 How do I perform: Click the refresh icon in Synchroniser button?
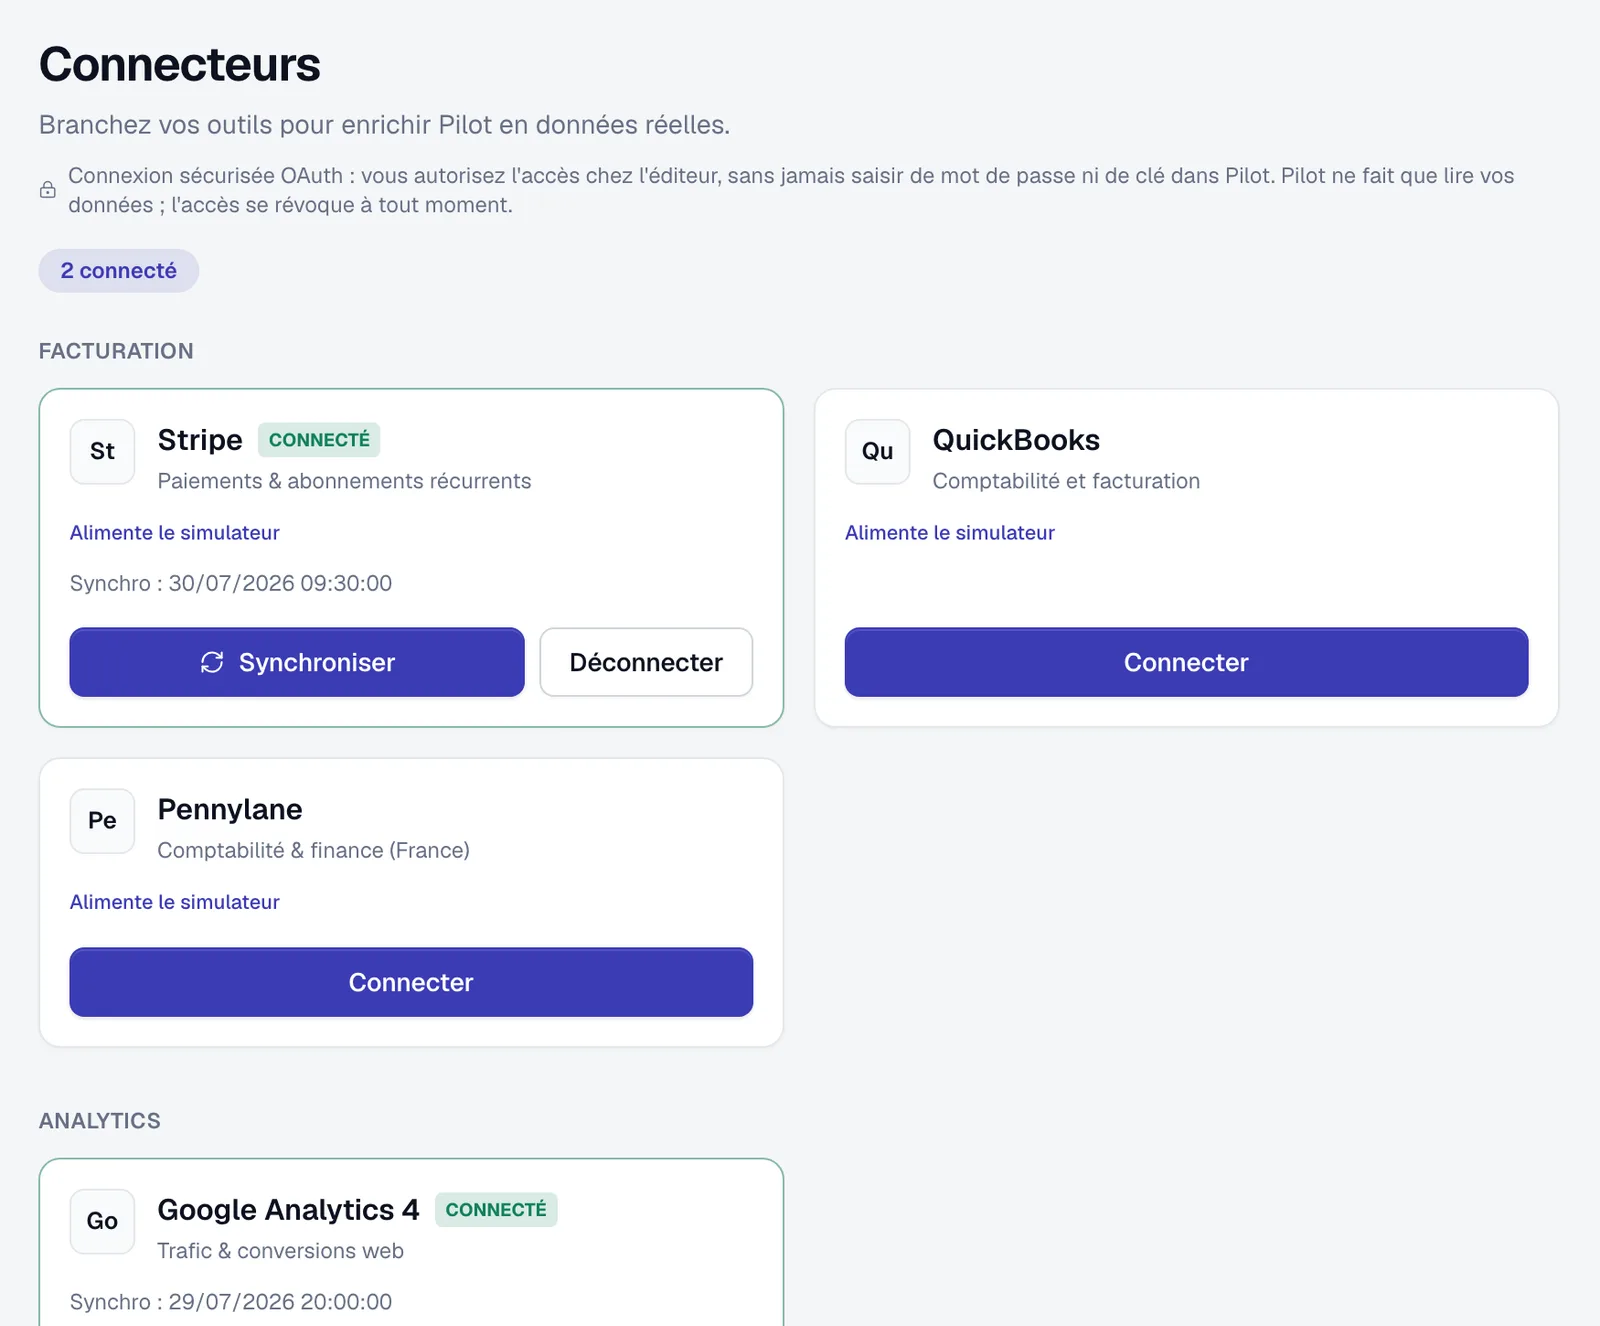pos(212,662)
